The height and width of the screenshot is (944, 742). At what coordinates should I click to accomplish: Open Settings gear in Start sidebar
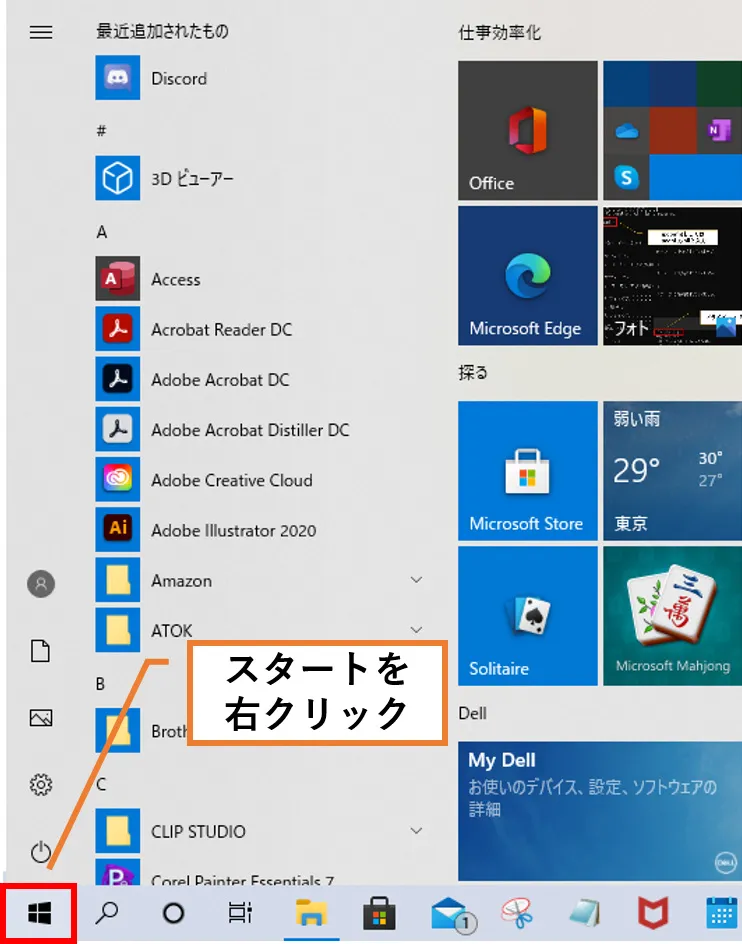click(41, 784)
